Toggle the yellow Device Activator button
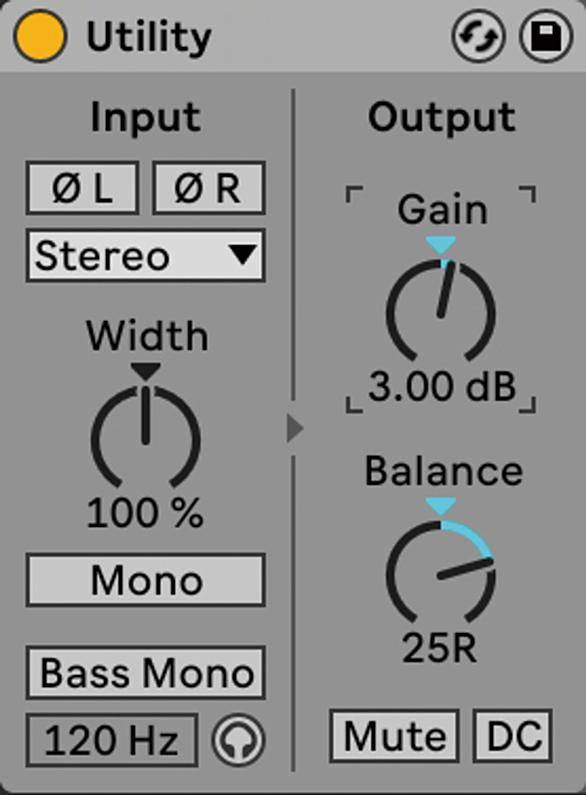The height and width of the screenshot is (795, 586). pos(40,36)
